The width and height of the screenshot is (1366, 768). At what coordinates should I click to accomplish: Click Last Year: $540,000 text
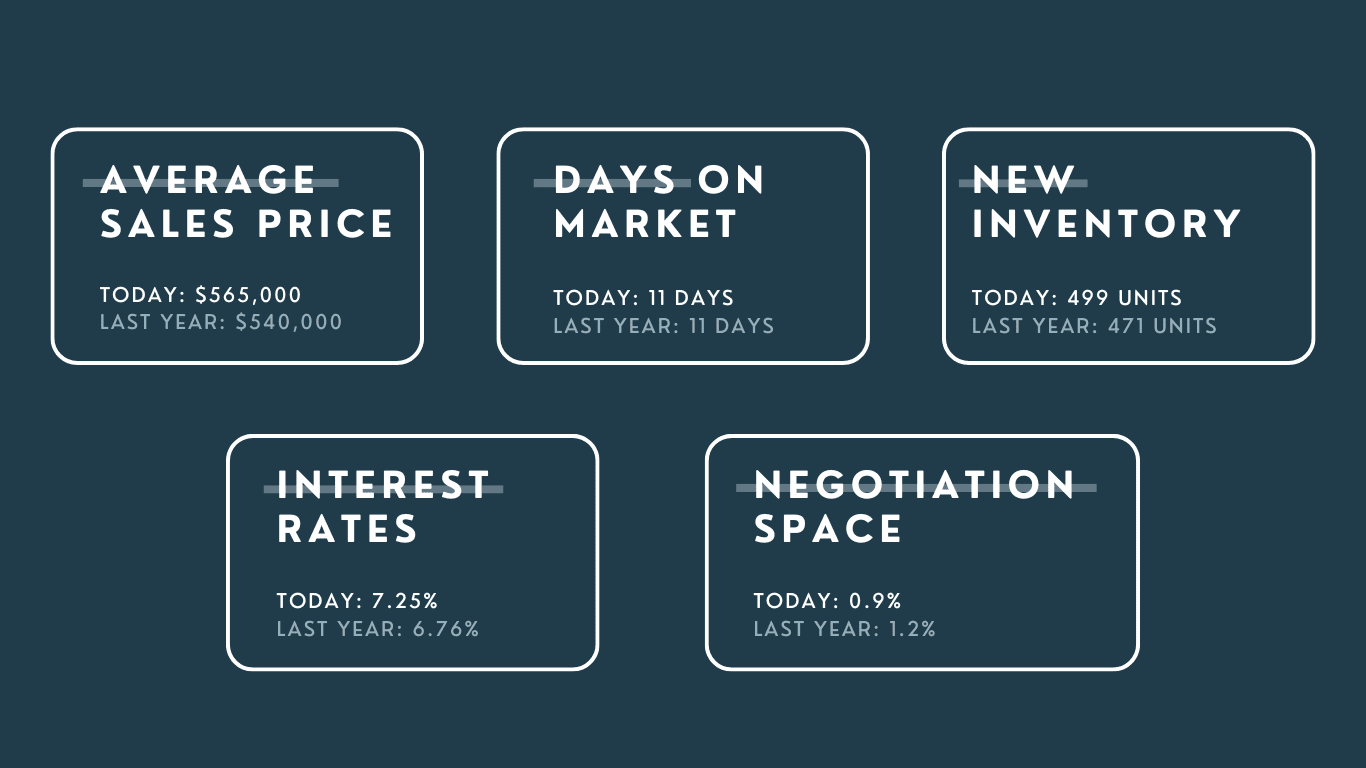221,323
